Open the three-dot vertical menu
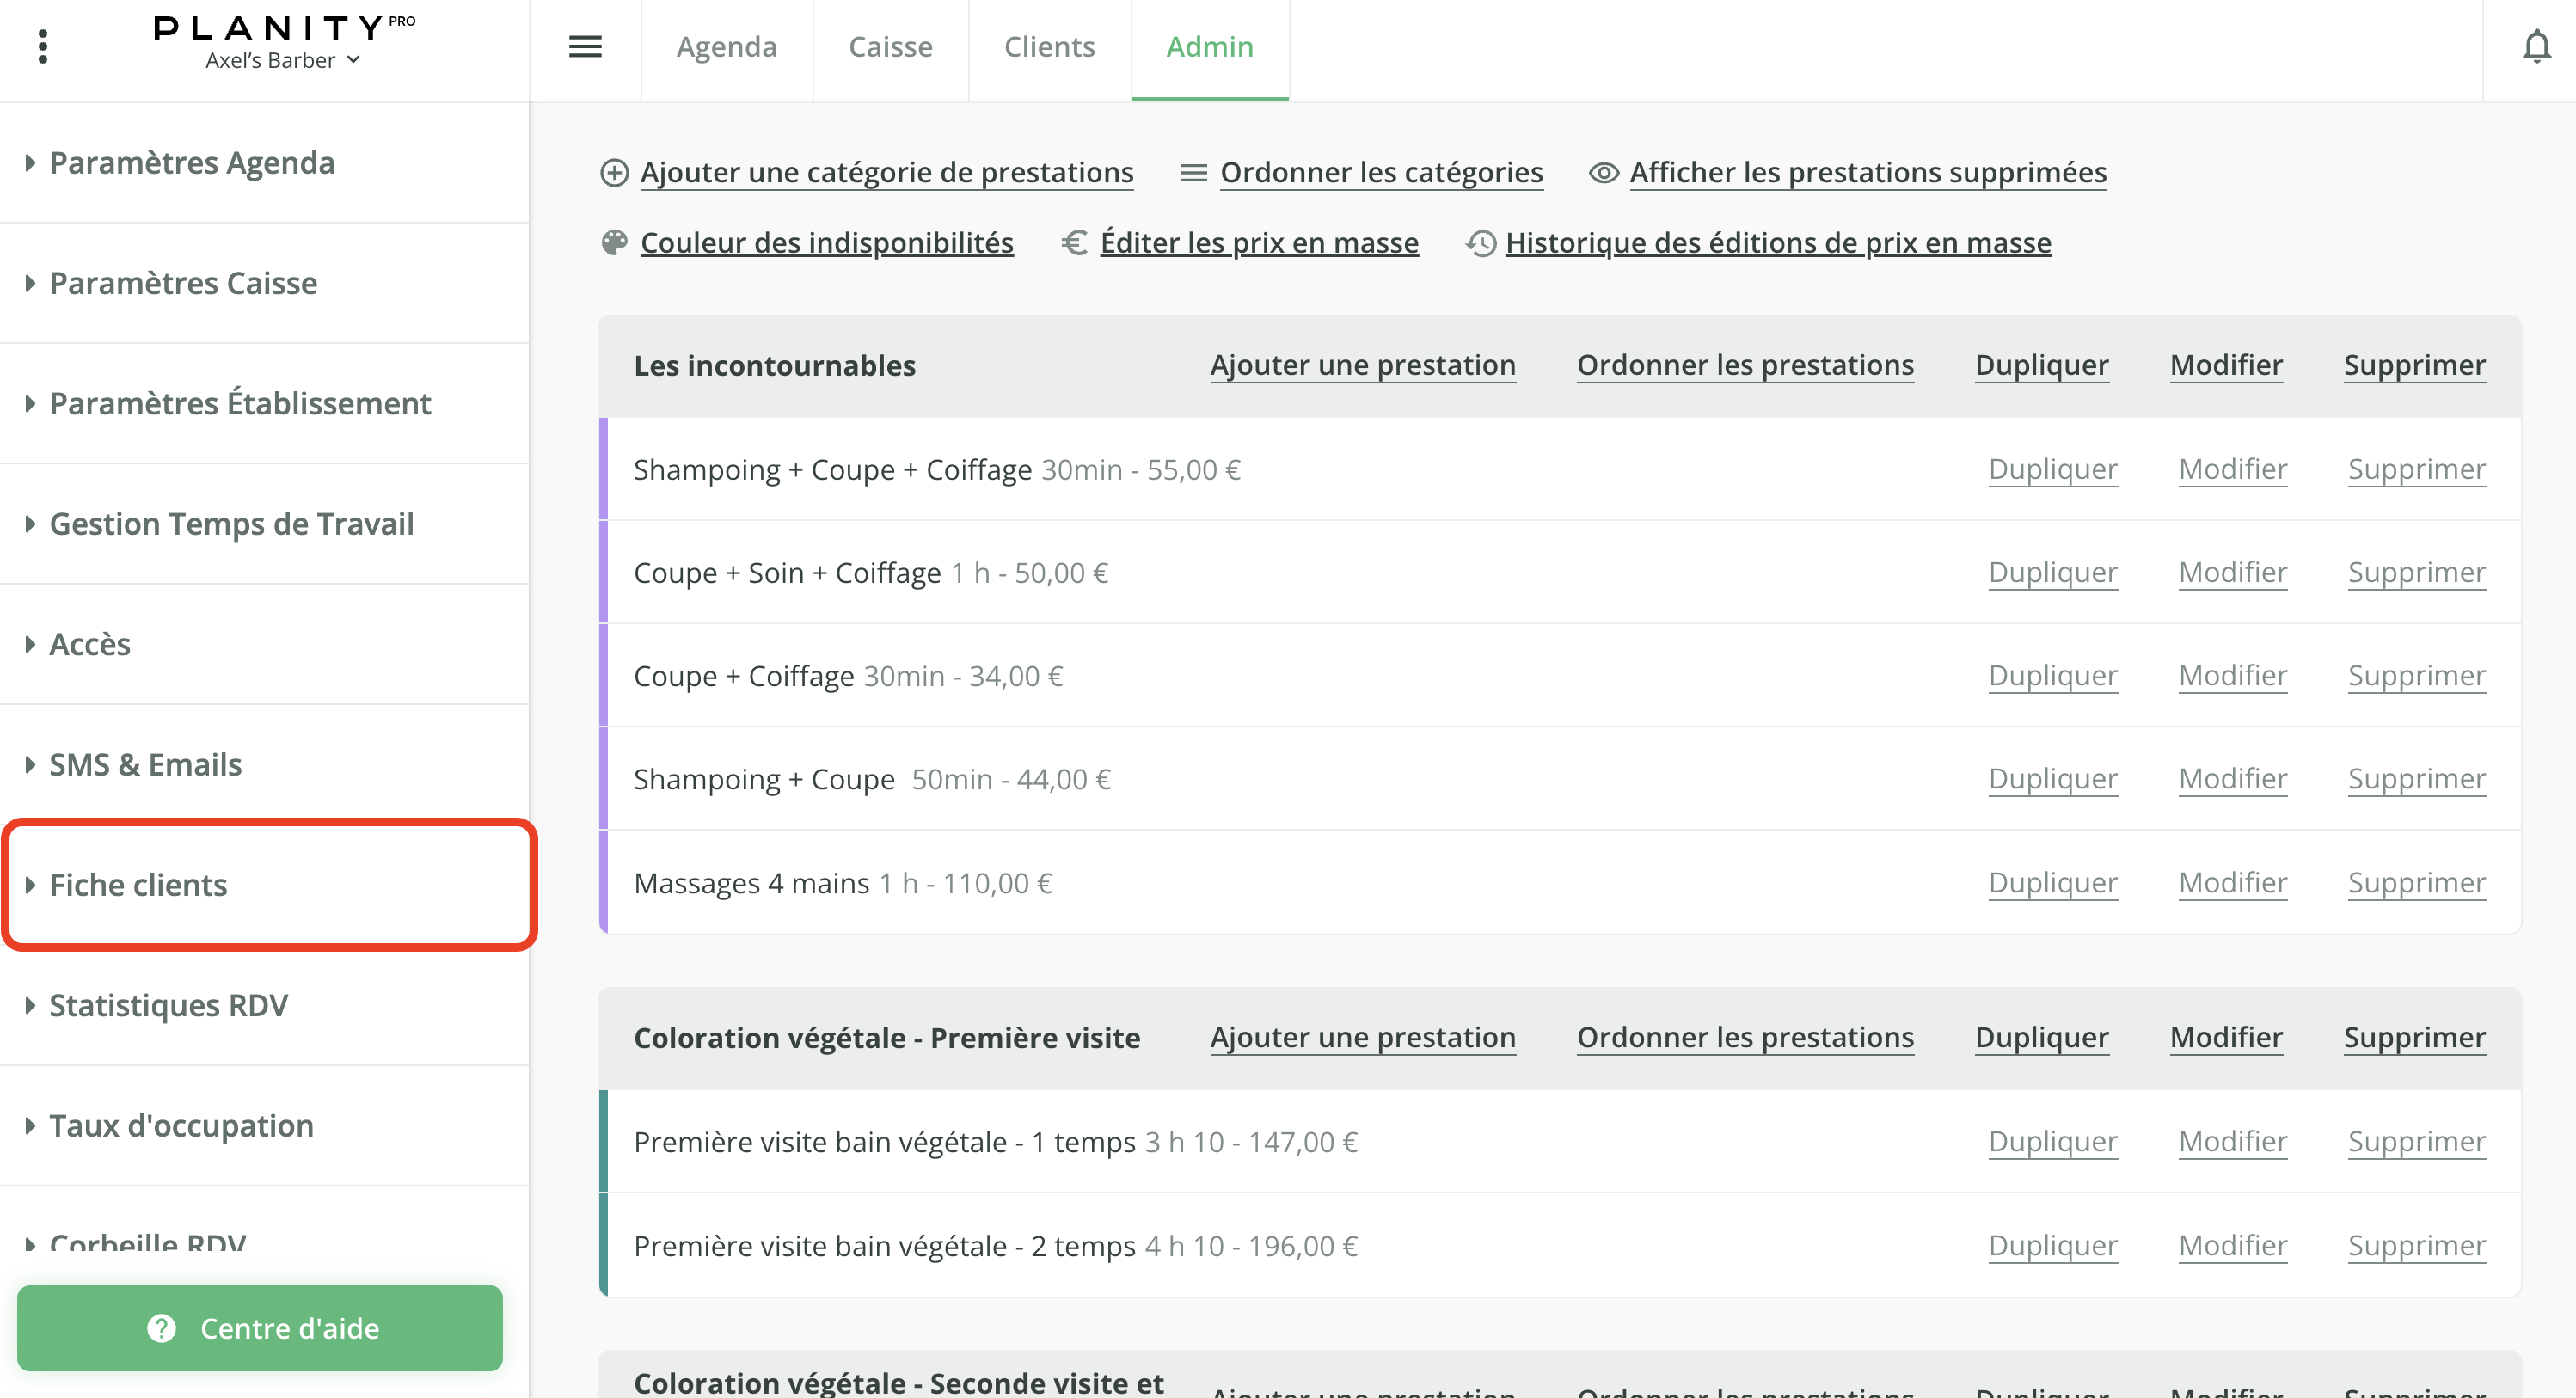The image size is (2576, 1398). 42,46
